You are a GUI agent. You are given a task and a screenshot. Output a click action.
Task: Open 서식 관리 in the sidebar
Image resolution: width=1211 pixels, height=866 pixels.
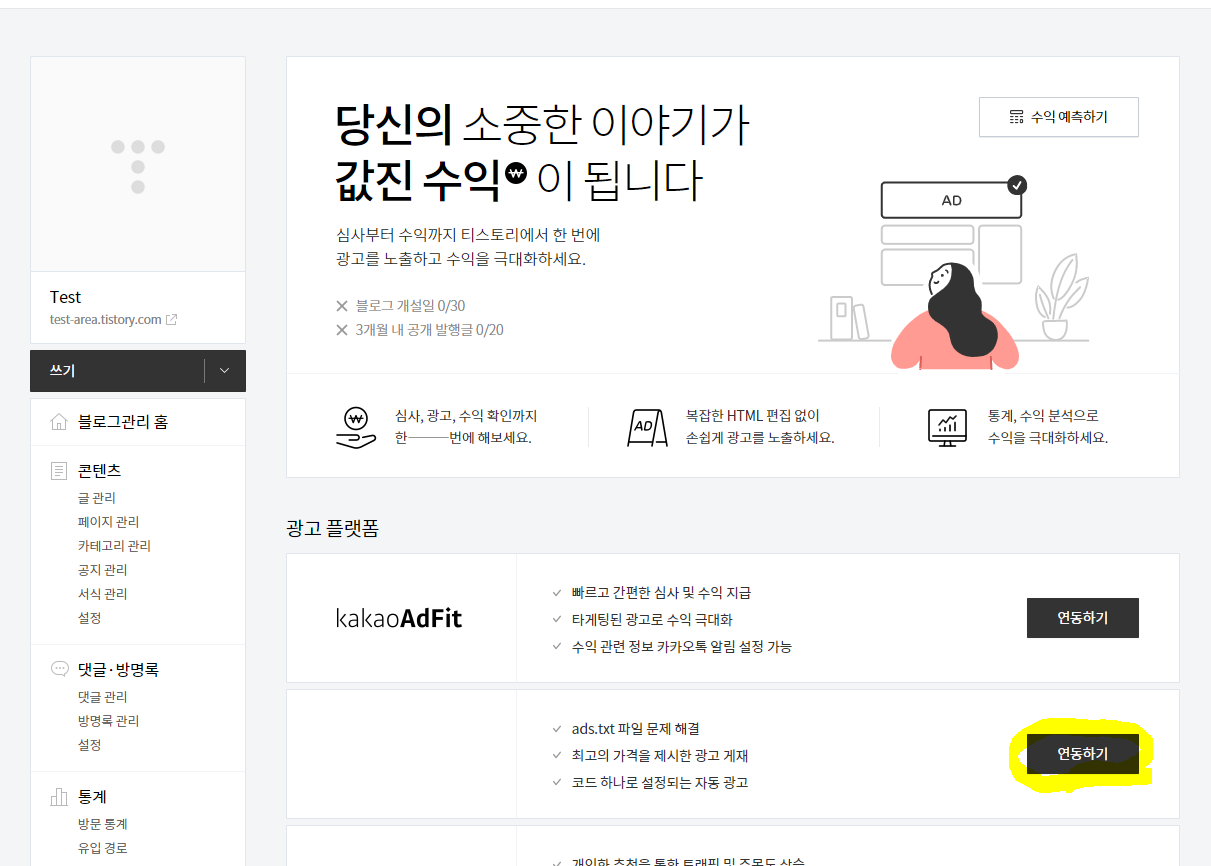(103, 594)
